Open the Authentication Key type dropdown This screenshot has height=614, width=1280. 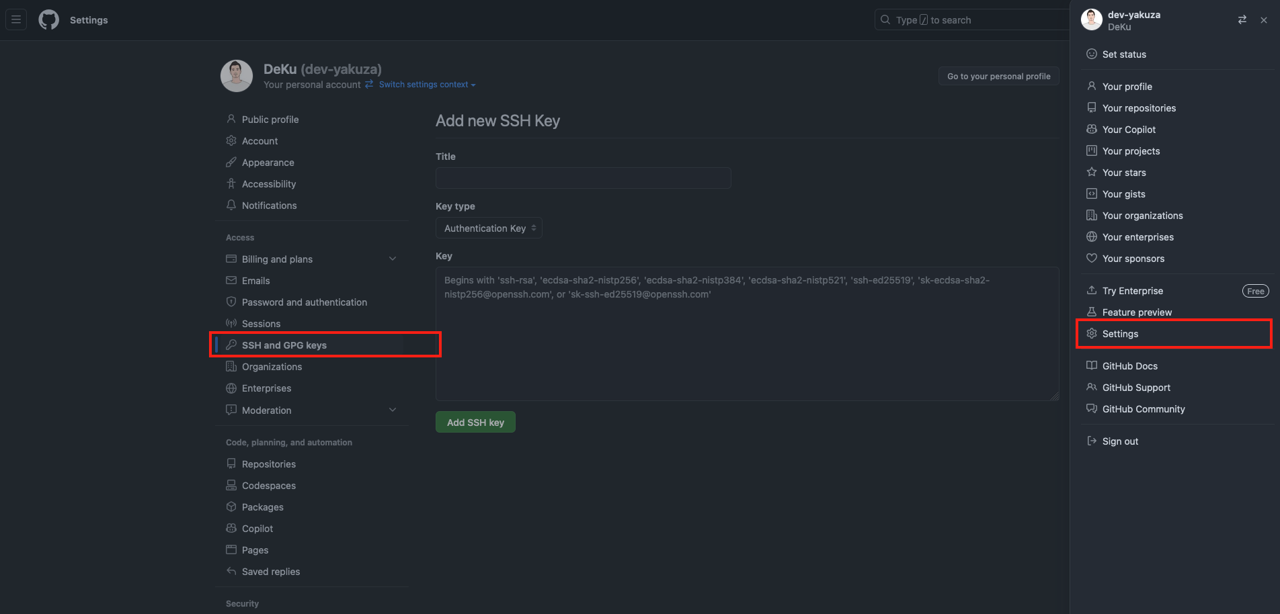489,227
